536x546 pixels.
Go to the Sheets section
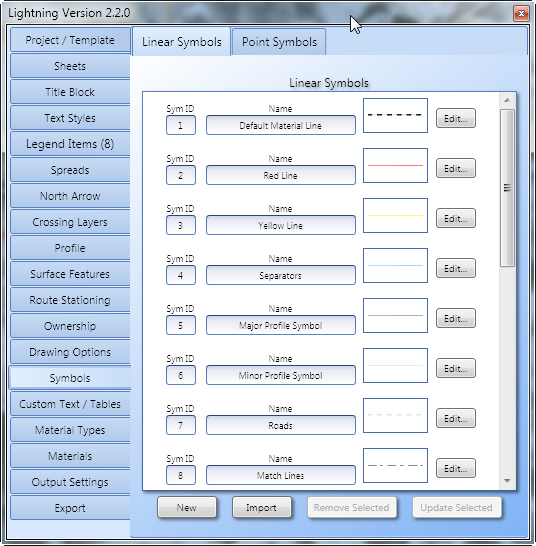70,66
